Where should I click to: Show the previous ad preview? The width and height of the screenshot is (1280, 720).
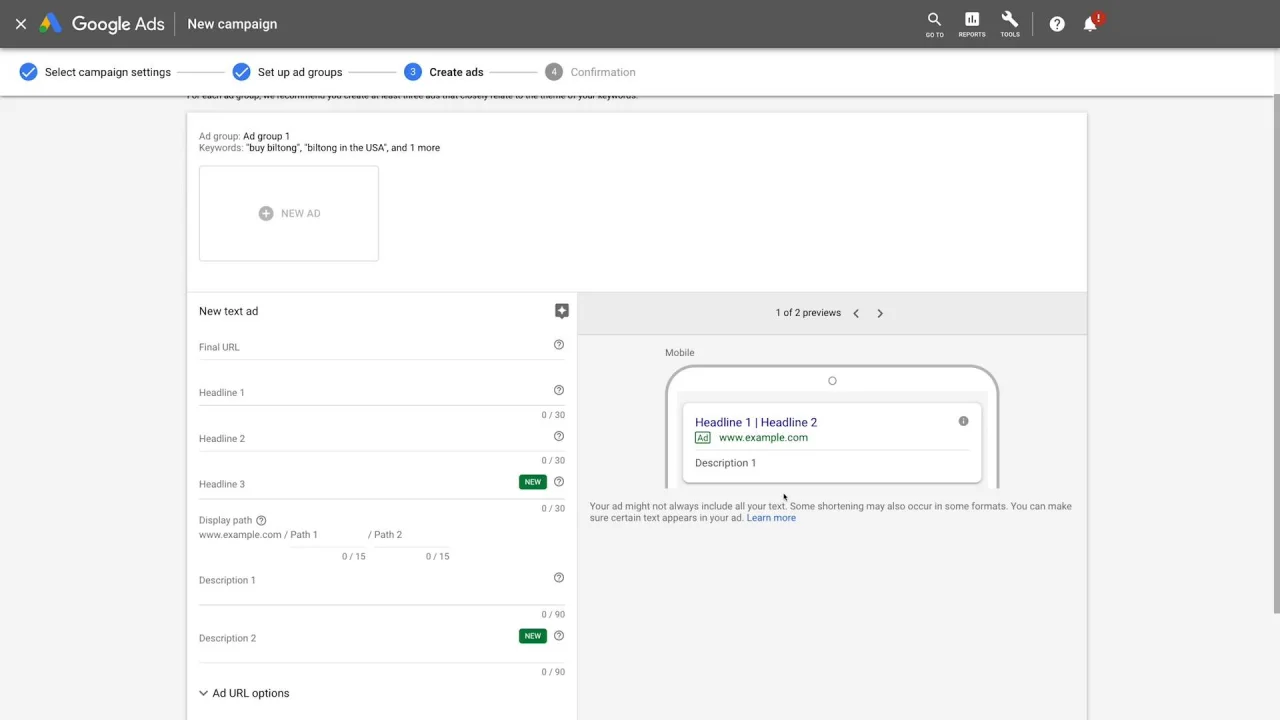pos(856,313)
